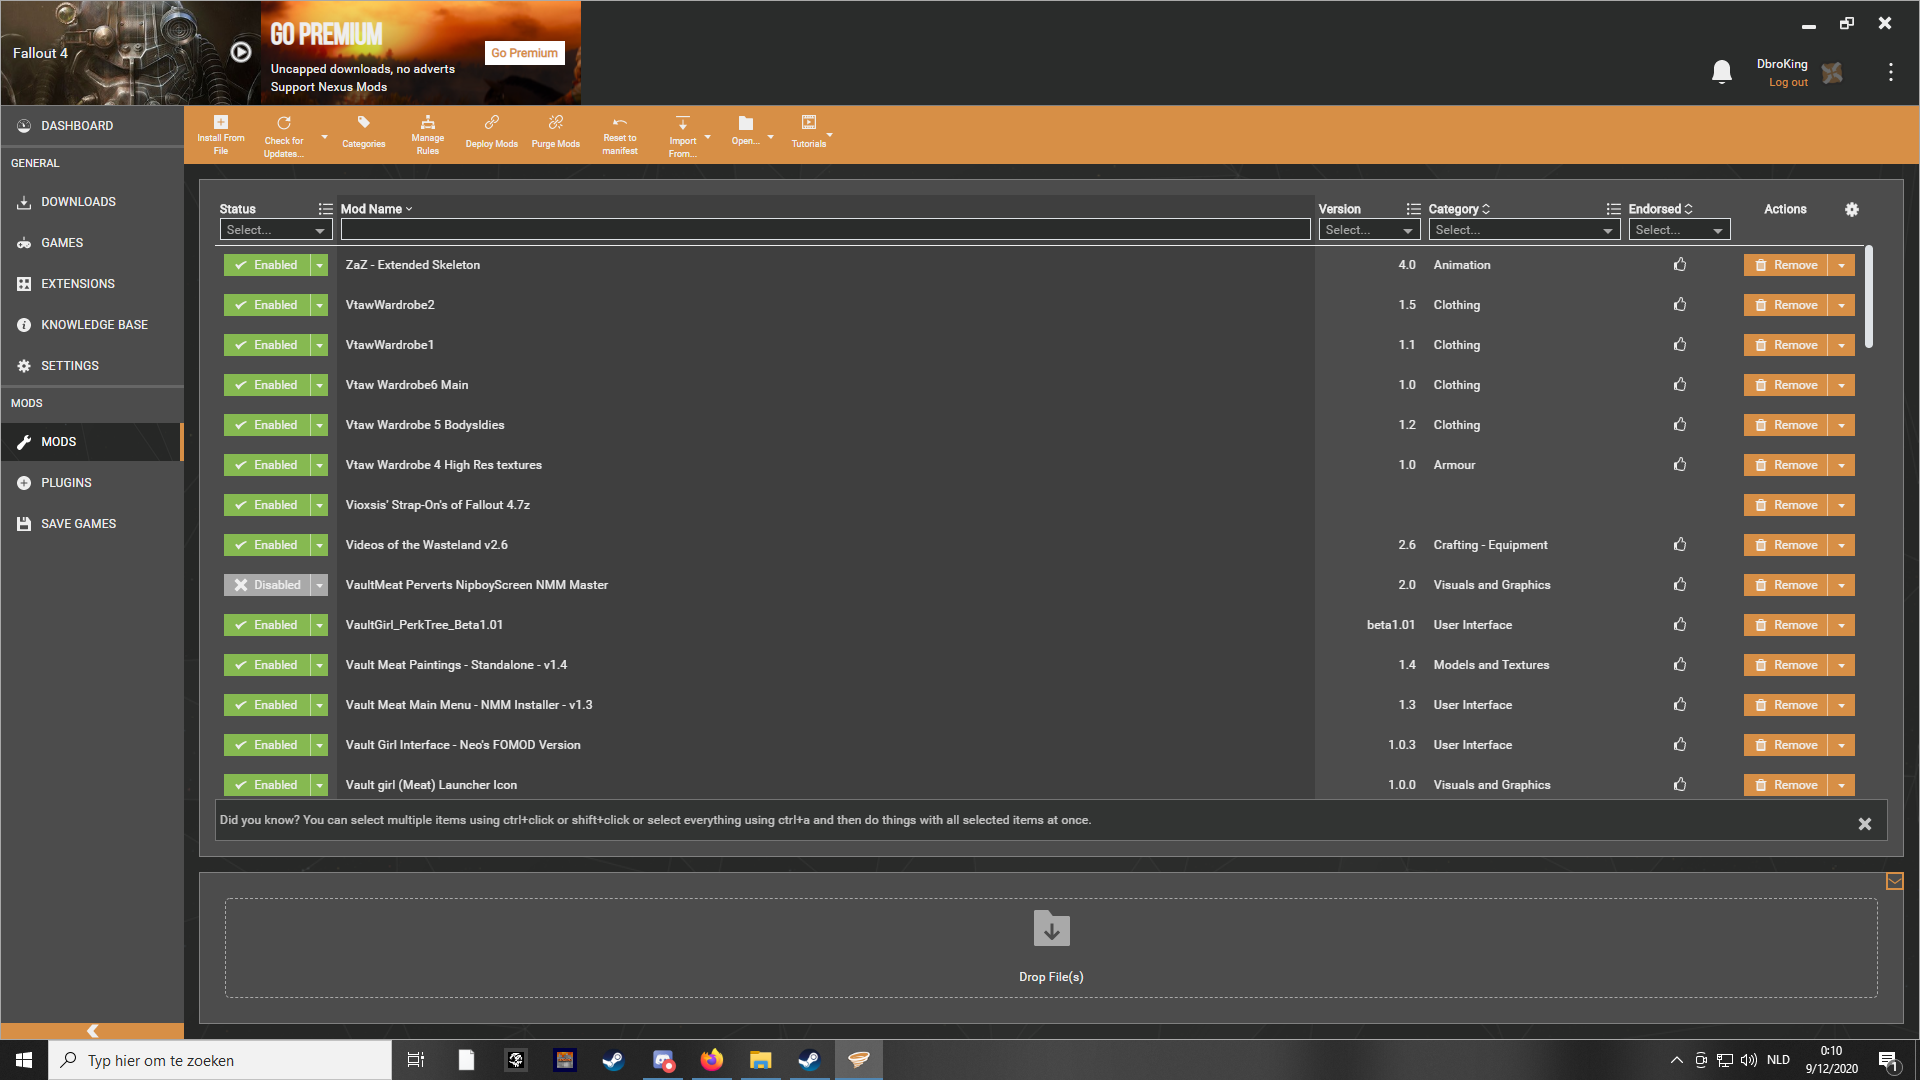Collapse the drop files panel
Viewport: 1920px width, 1080px height.
(1895, 881)
